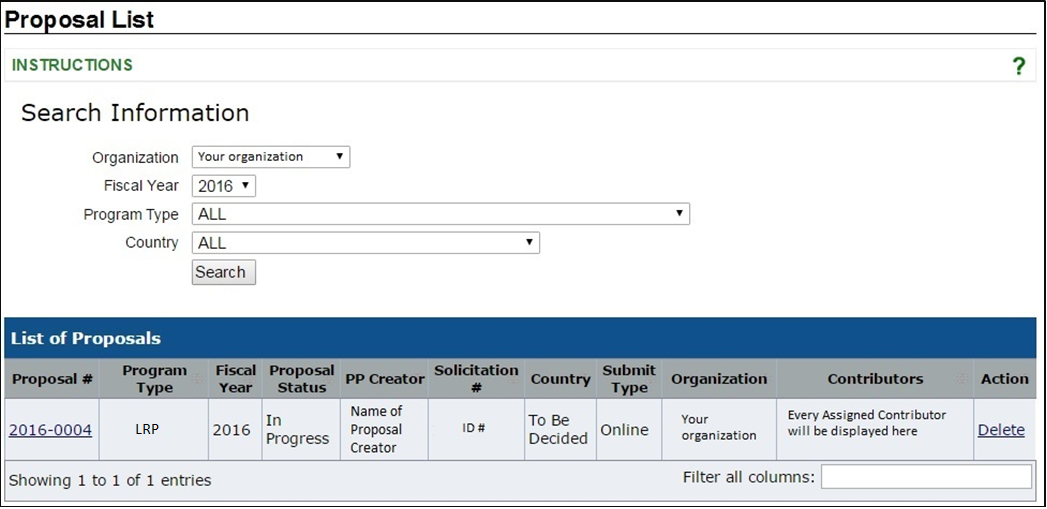1047x509 pixels.
Task: Sort by Country column header
Action: [560, 379]
